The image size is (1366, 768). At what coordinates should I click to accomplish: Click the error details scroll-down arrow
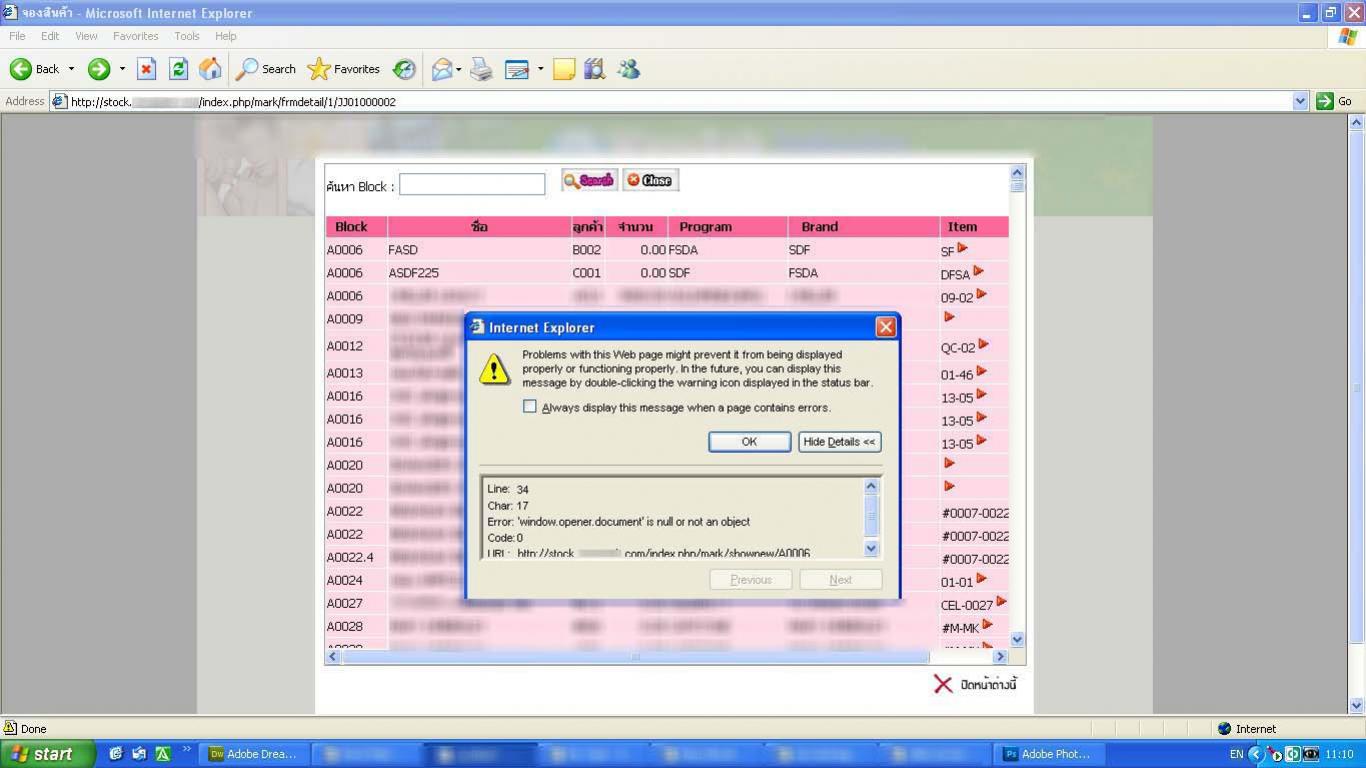pos(870,548)
